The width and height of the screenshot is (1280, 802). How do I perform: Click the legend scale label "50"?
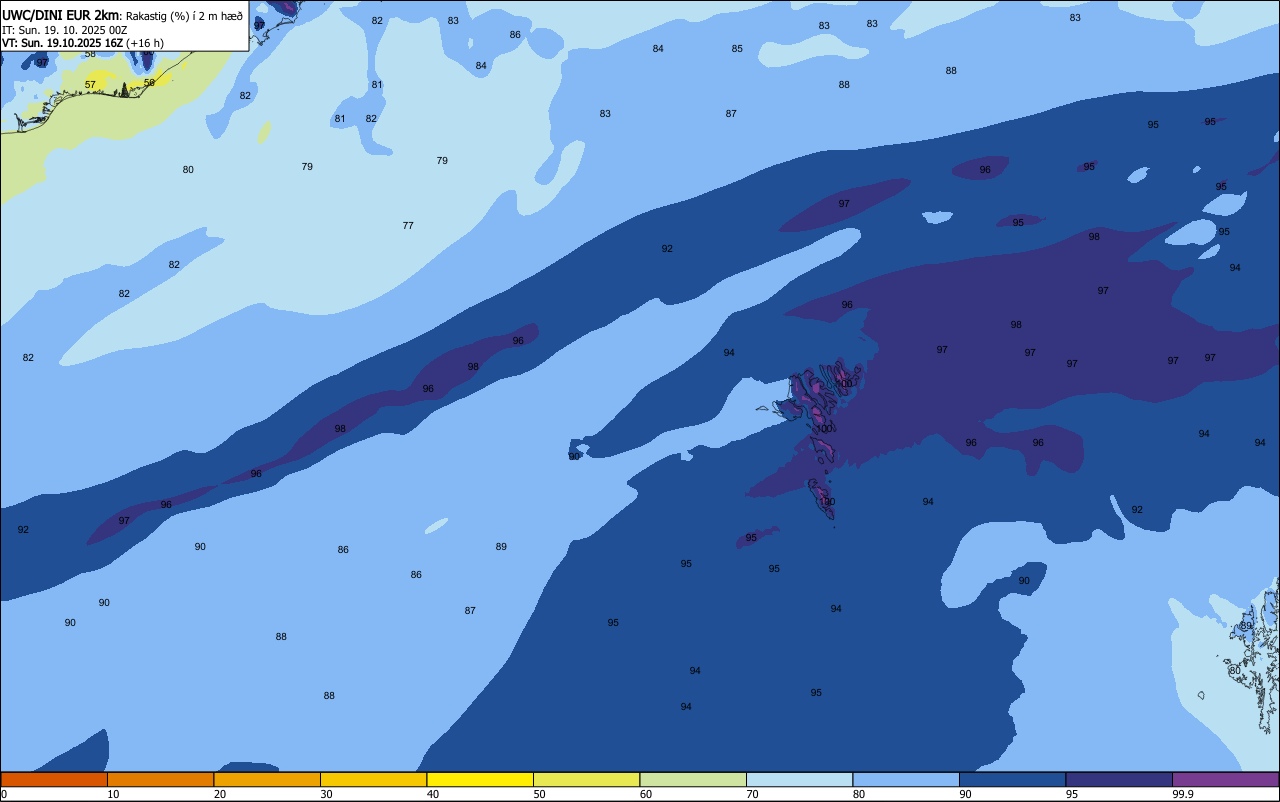coord(539,794)
